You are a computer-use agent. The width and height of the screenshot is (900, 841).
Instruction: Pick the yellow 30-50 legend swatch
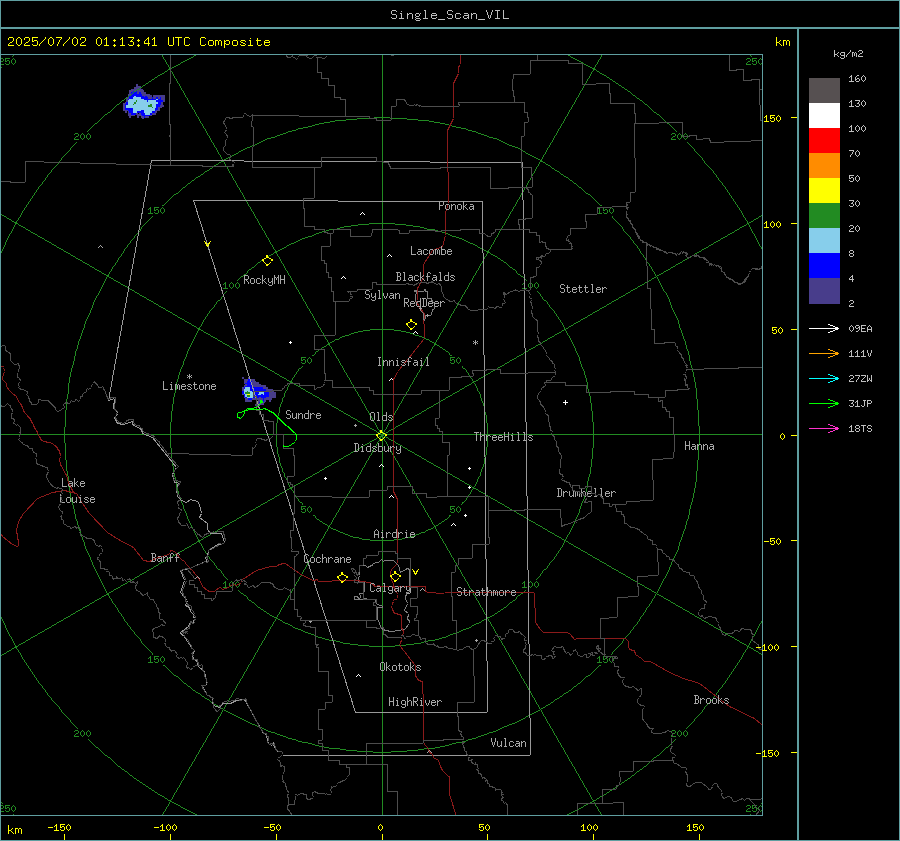pyautogui.click(x=824, y=191)
